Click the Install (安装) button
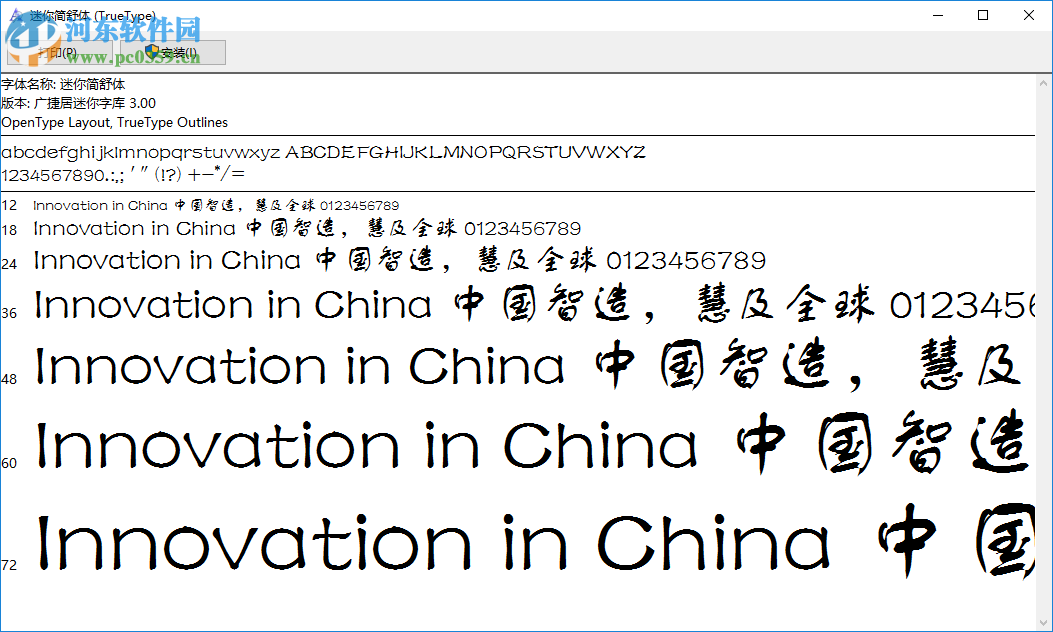Viewport: 1053px width, 632px height. [x=173, y=53]
